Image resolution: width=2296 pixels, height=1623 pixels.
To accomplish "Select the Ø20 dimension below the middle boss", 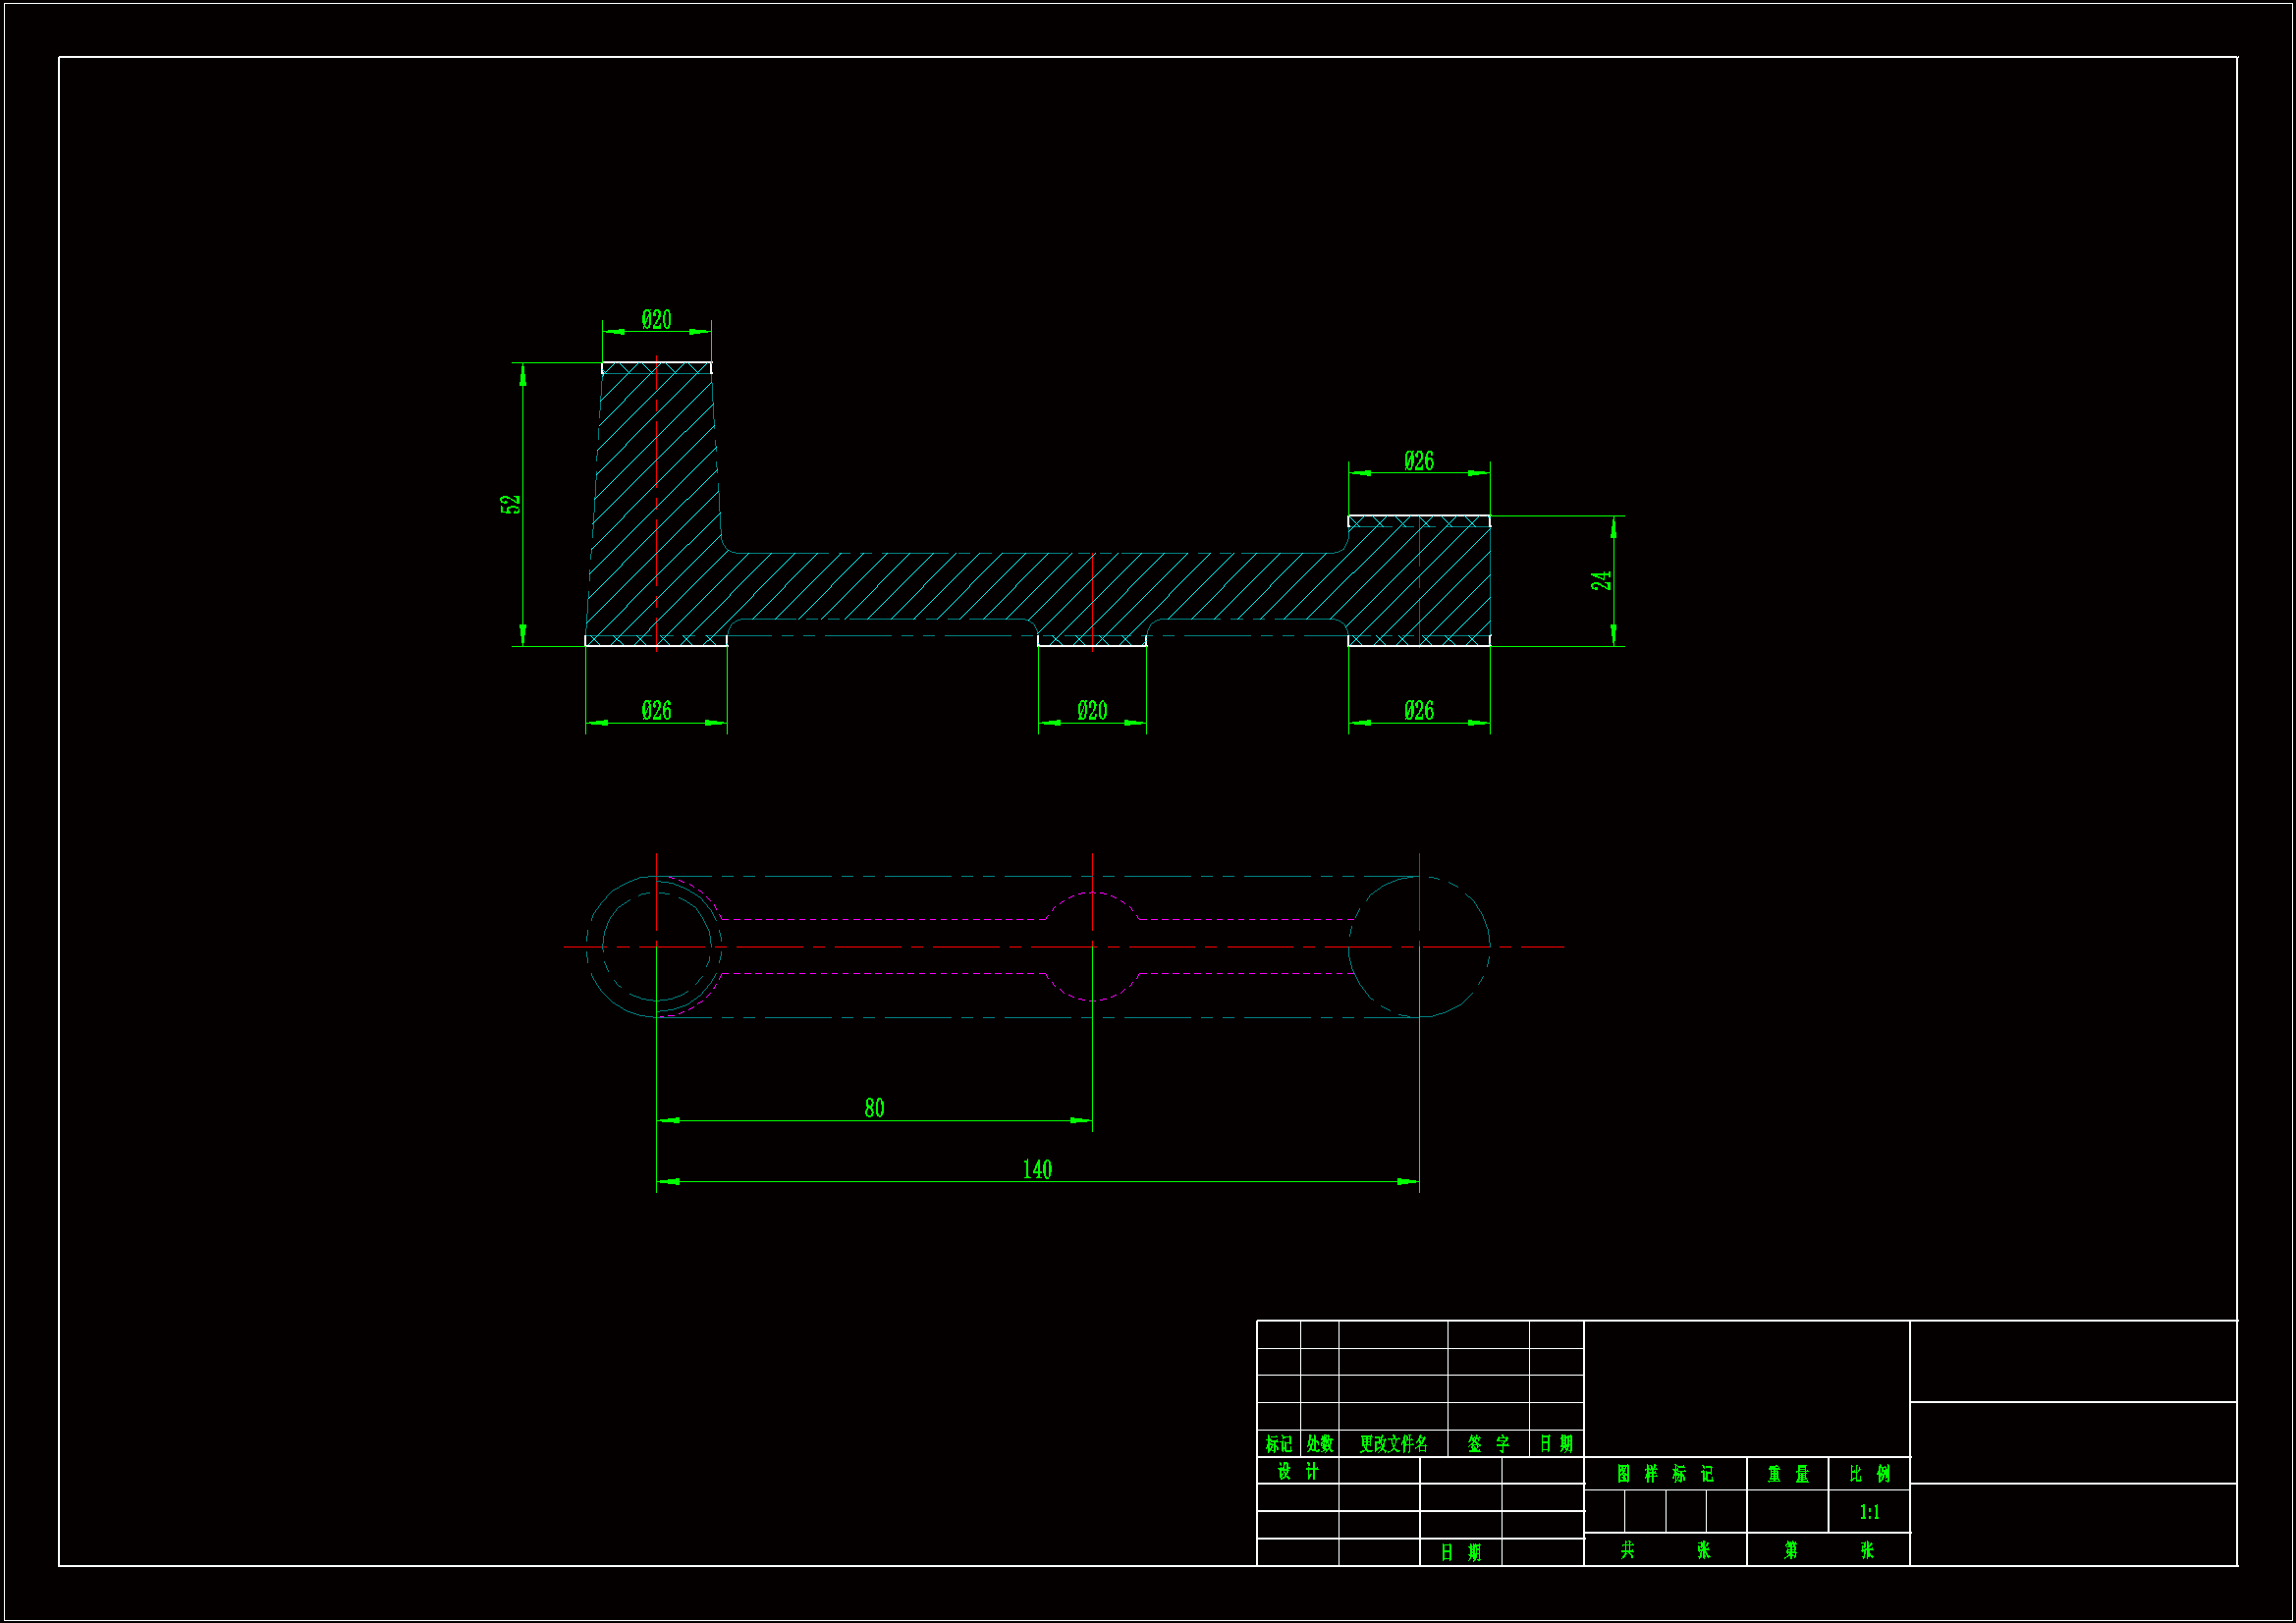I will (1092, 711).
